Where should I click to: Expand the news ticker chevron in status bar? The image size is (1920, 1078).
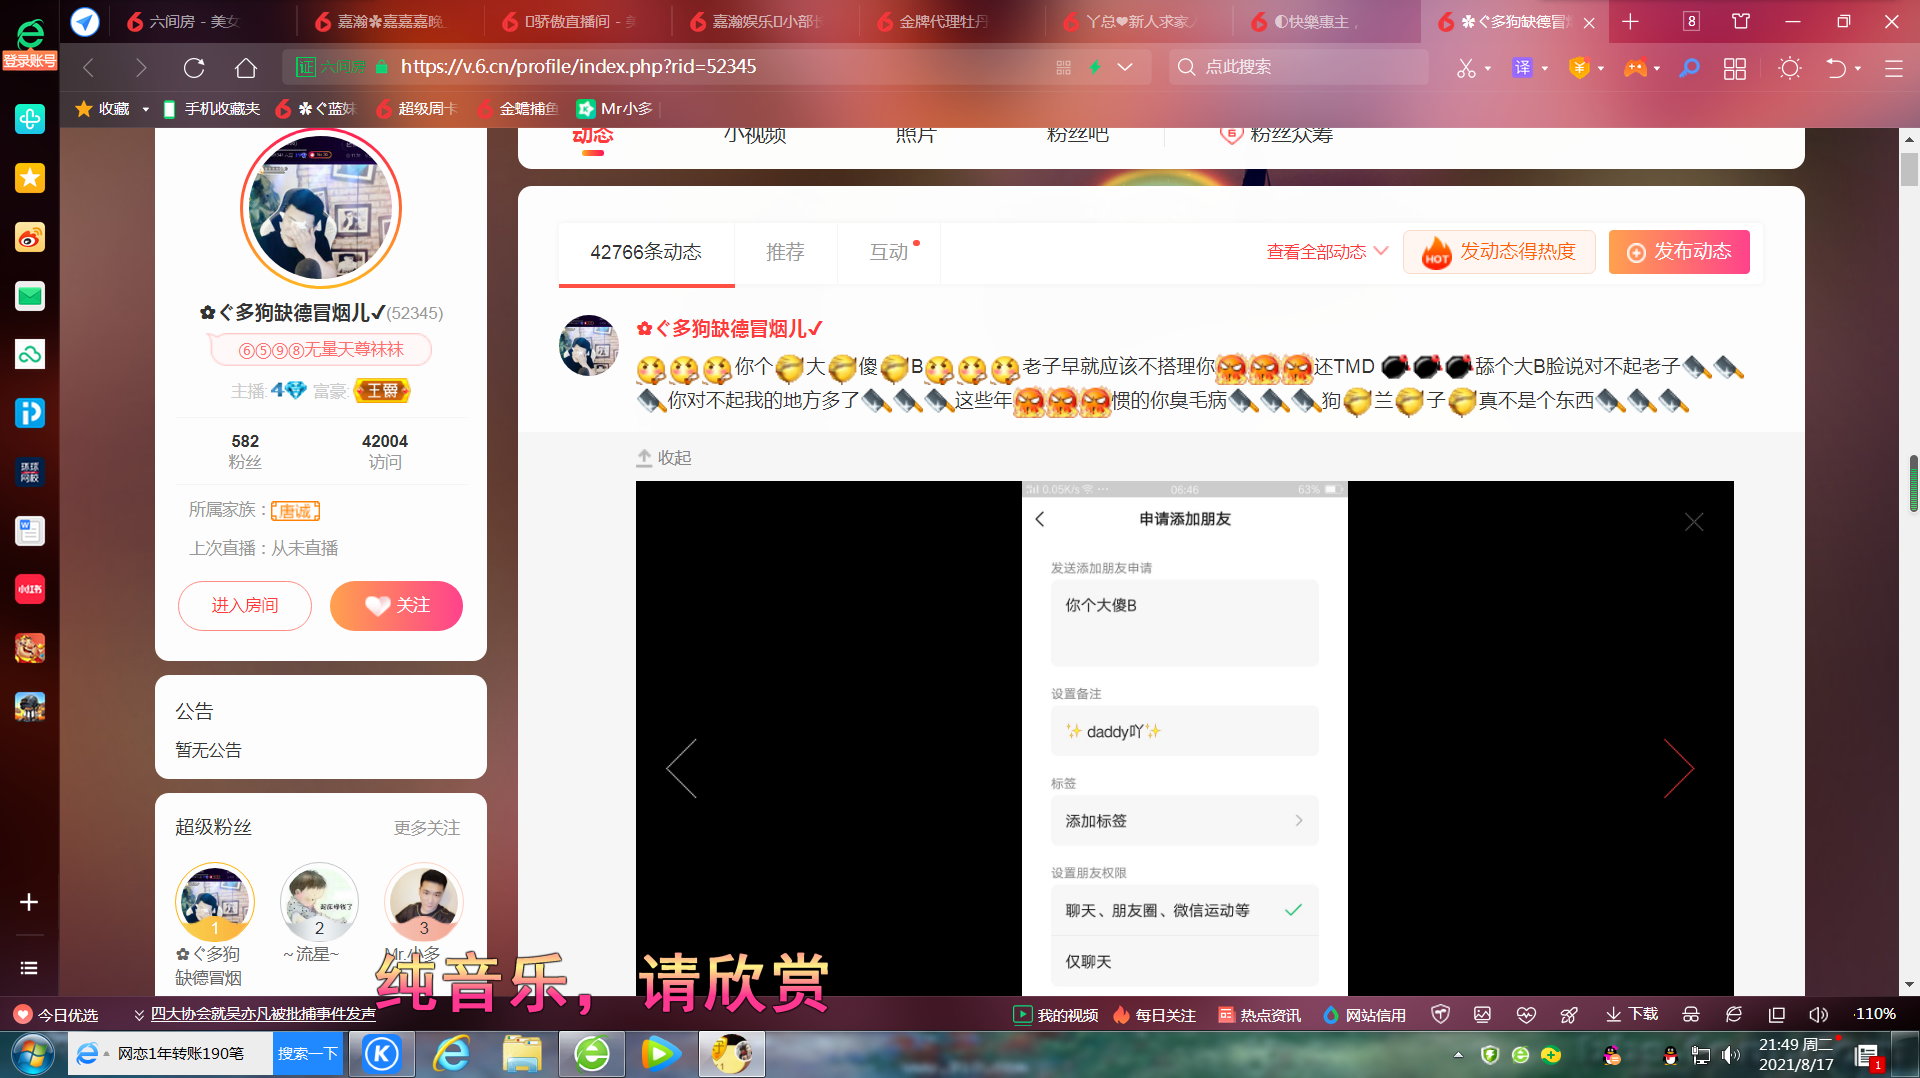139,1015
